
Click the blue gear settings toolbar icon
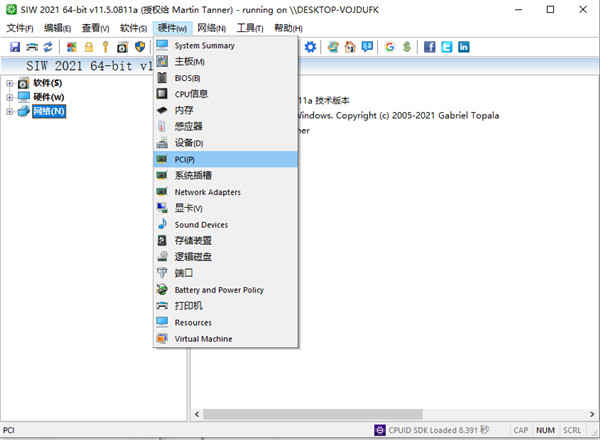(x=310, y=47)
